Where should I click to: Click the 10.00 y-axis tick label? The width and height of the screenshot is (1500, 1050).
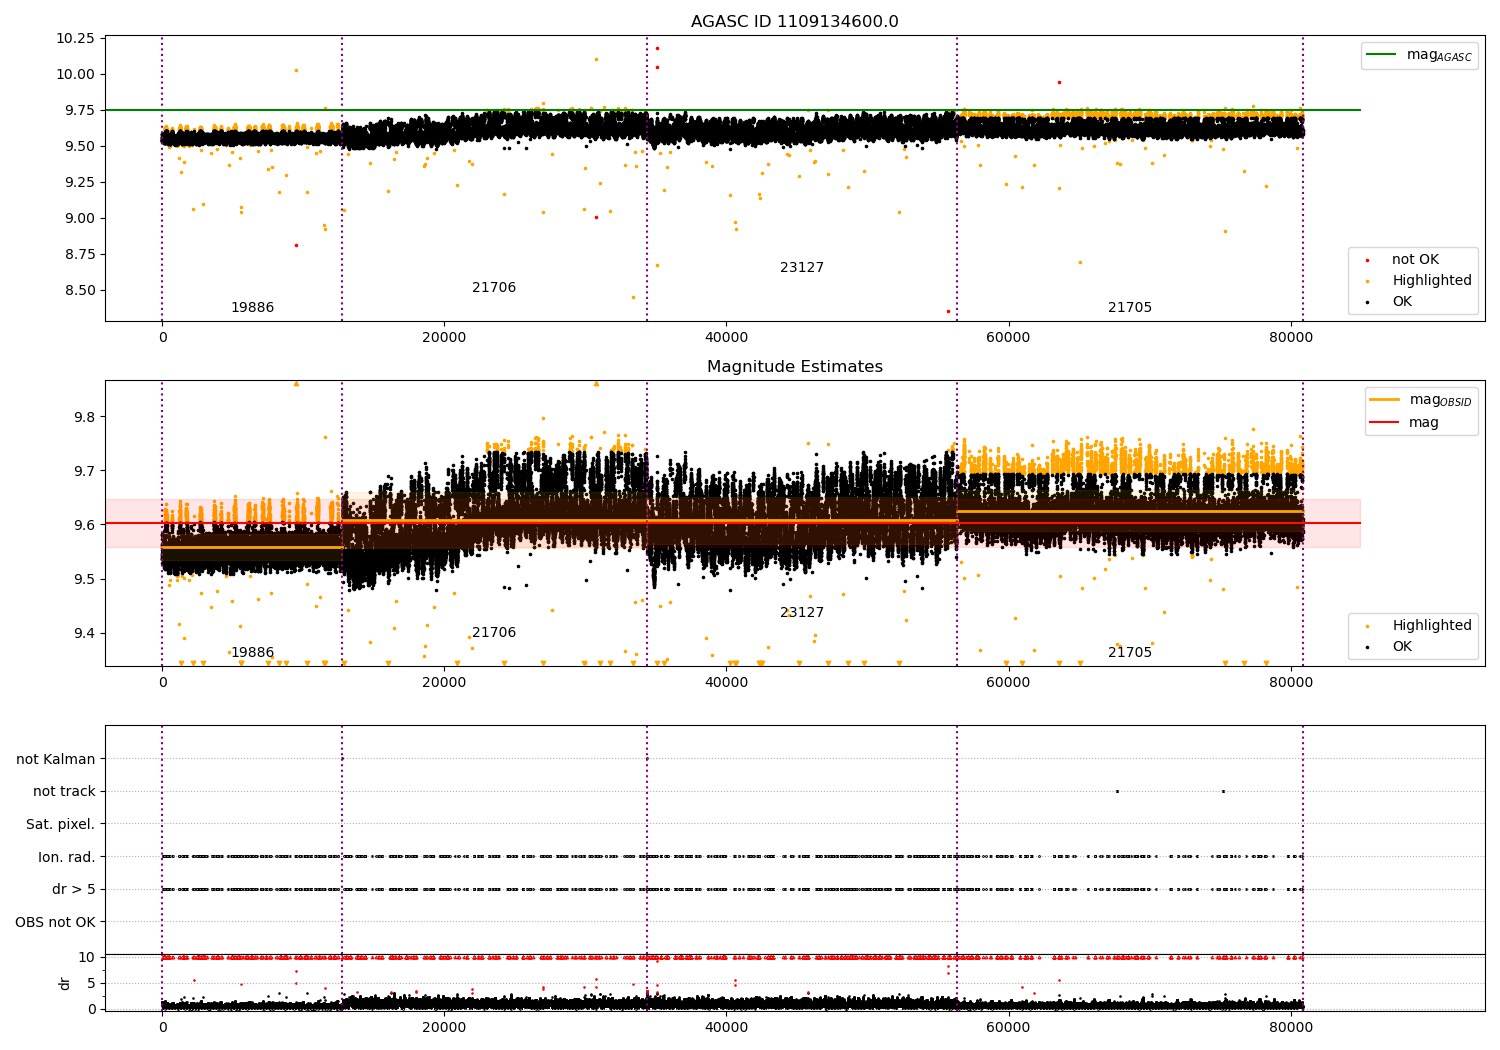click(75, 74)
